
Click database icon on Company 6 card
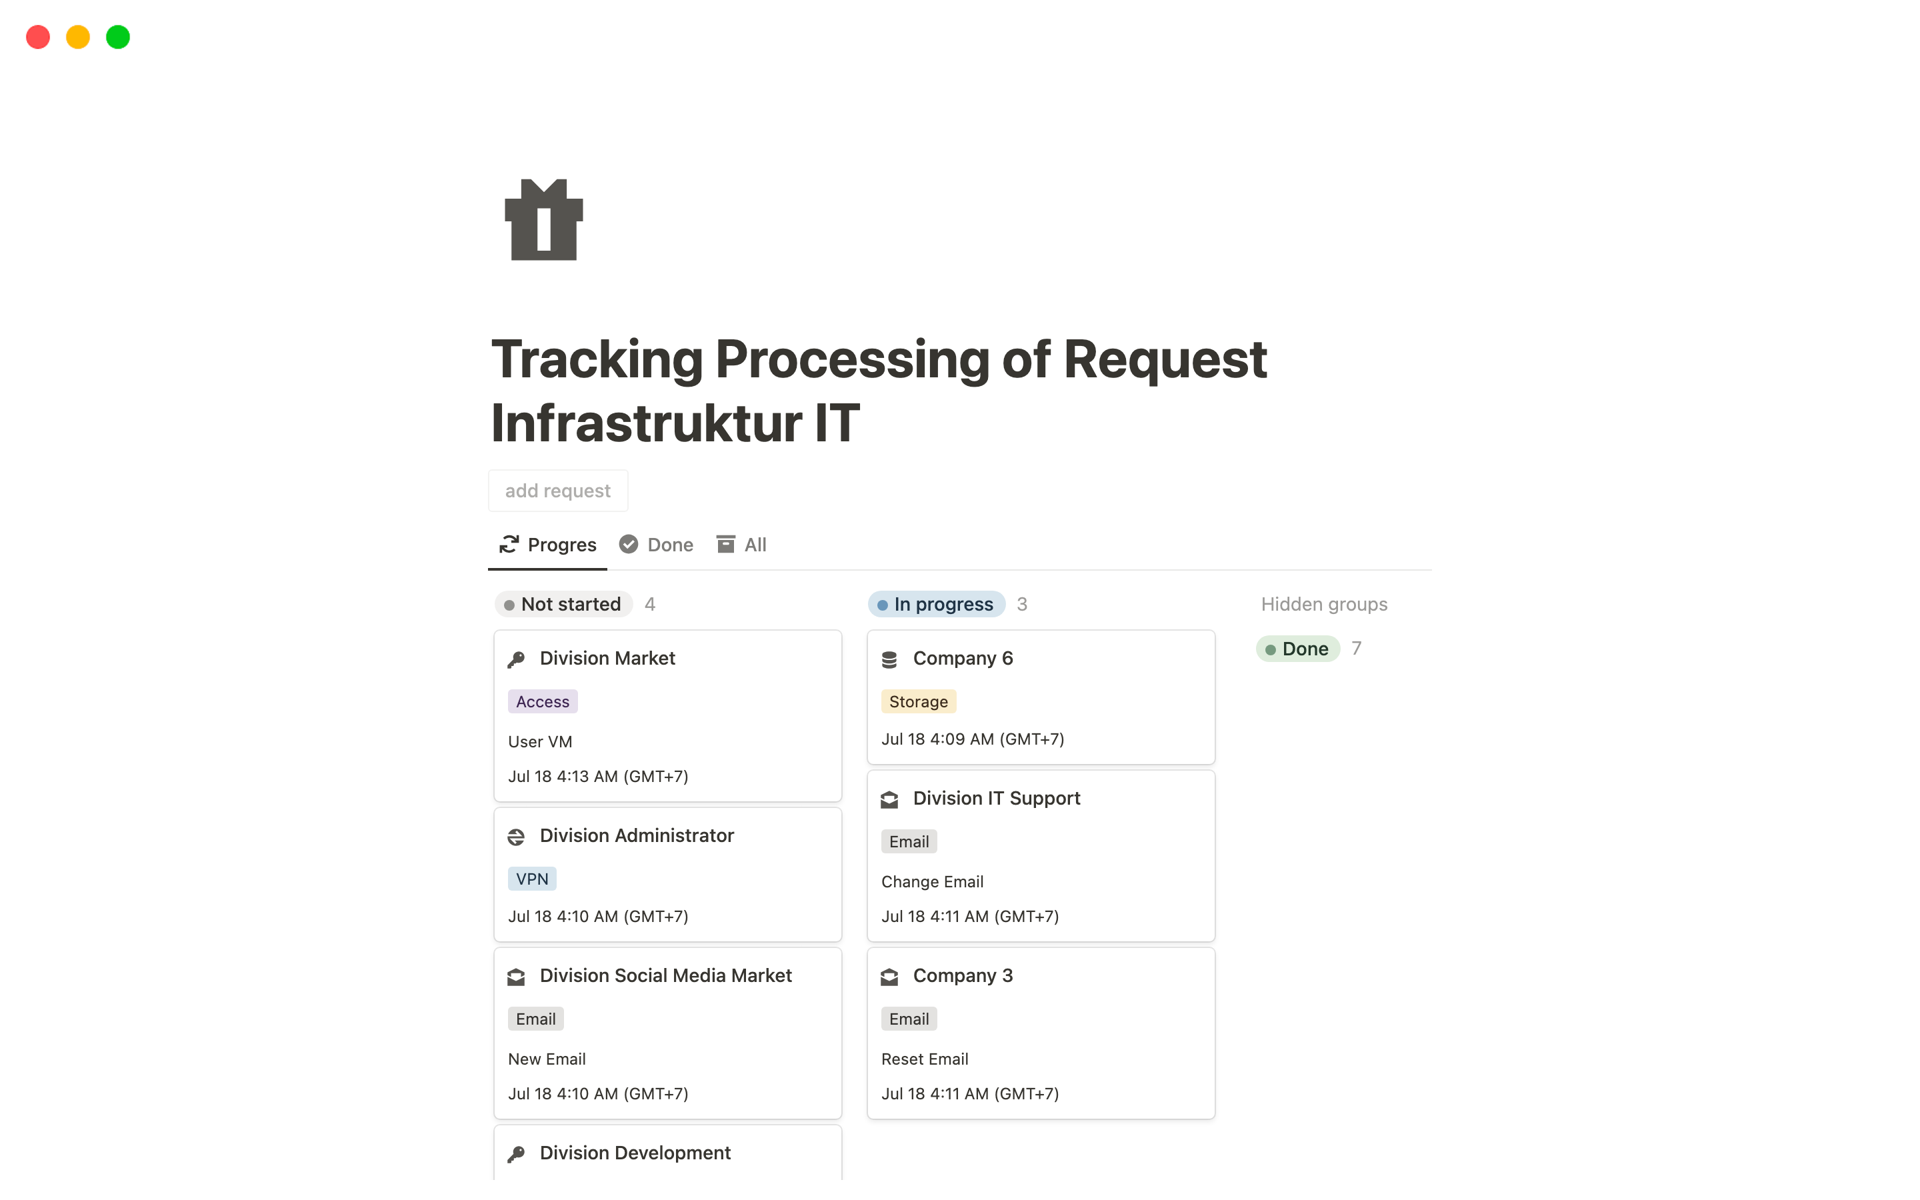(x=889, y=659)
